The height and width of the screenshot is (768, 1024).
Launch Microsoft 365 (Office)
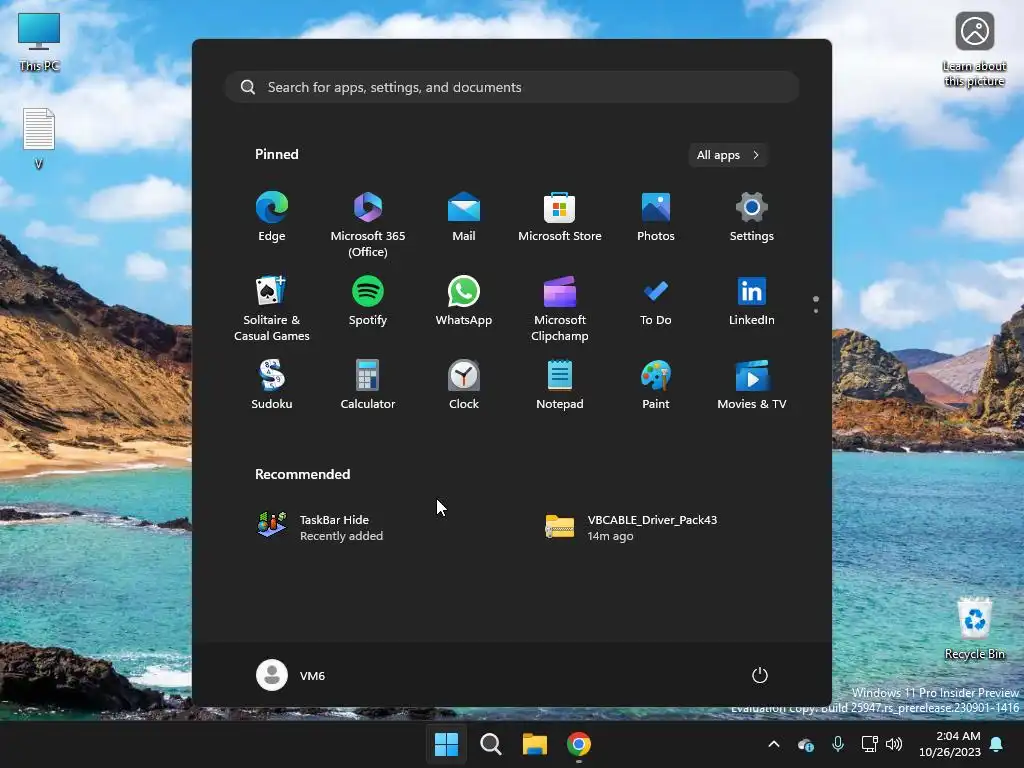368,225
